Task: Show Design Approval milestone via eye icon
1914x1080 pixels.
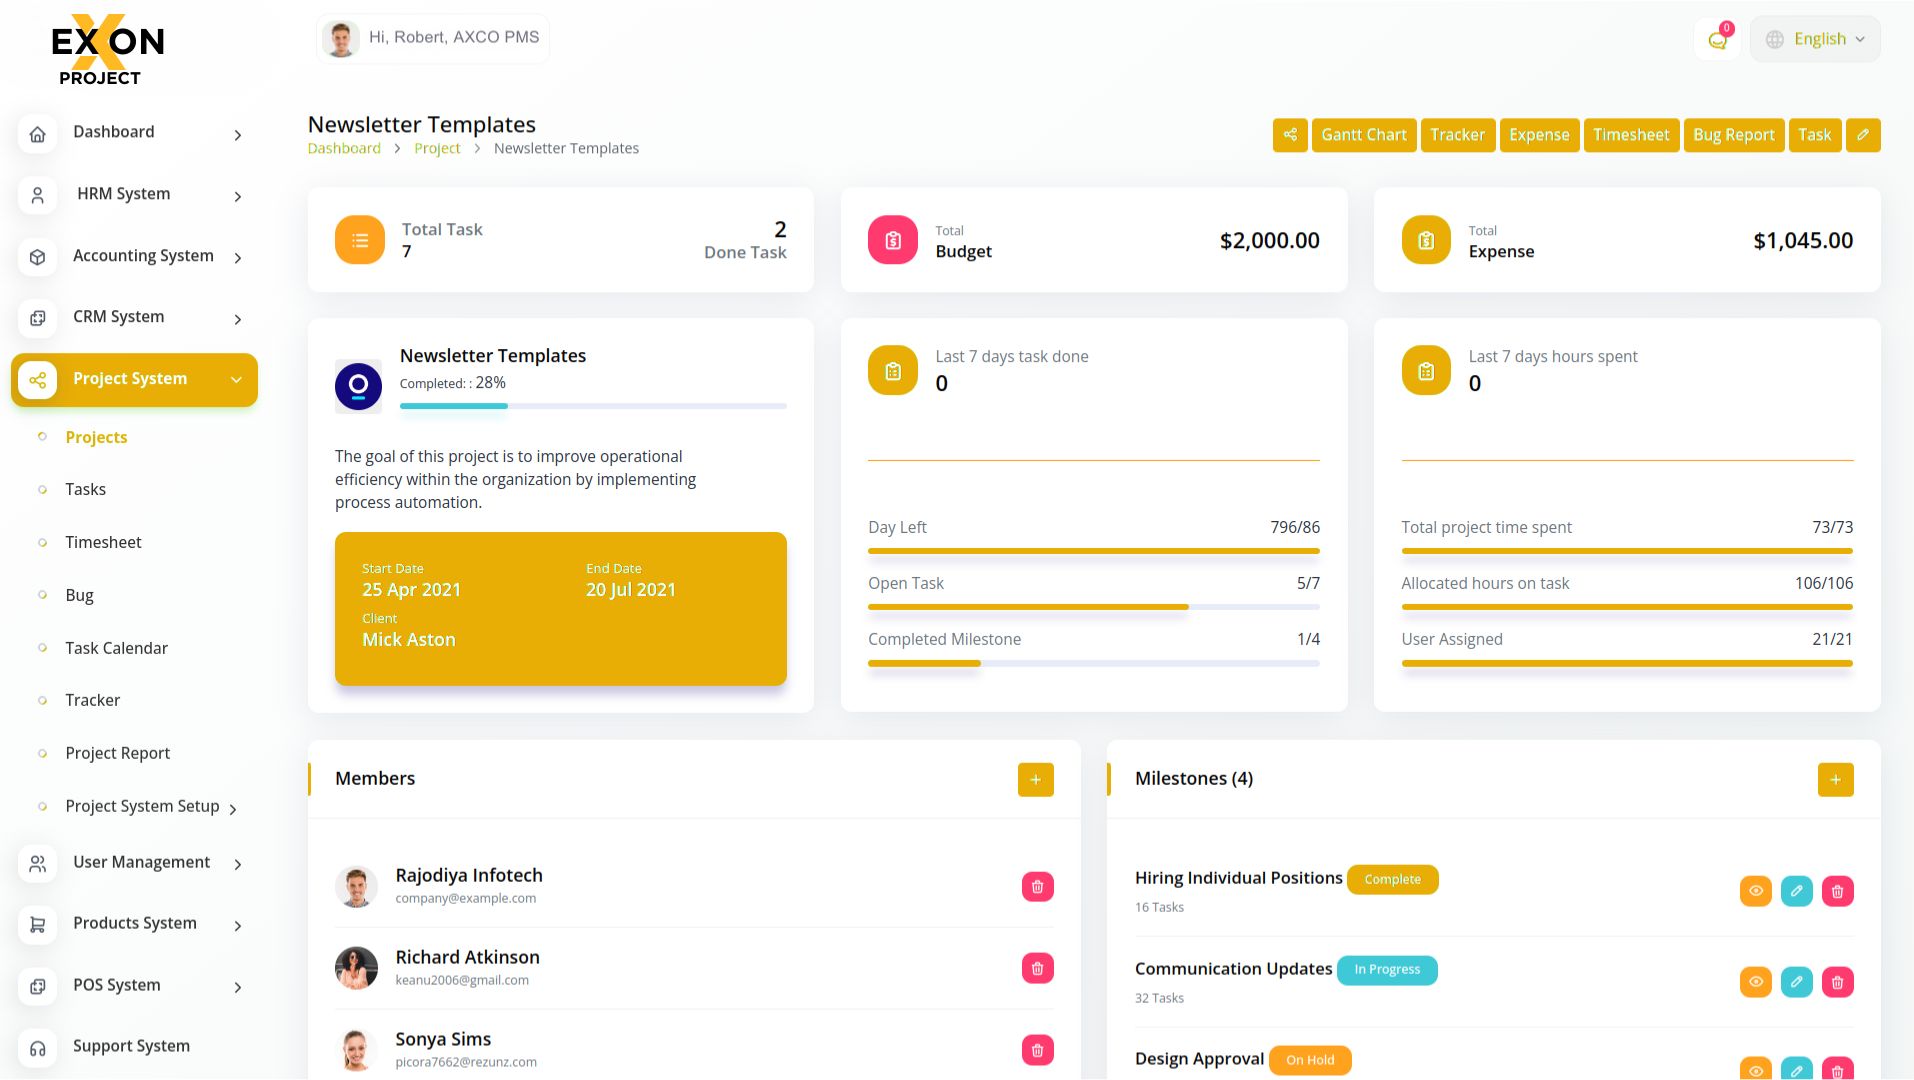Action: tap(1755, 1070)
